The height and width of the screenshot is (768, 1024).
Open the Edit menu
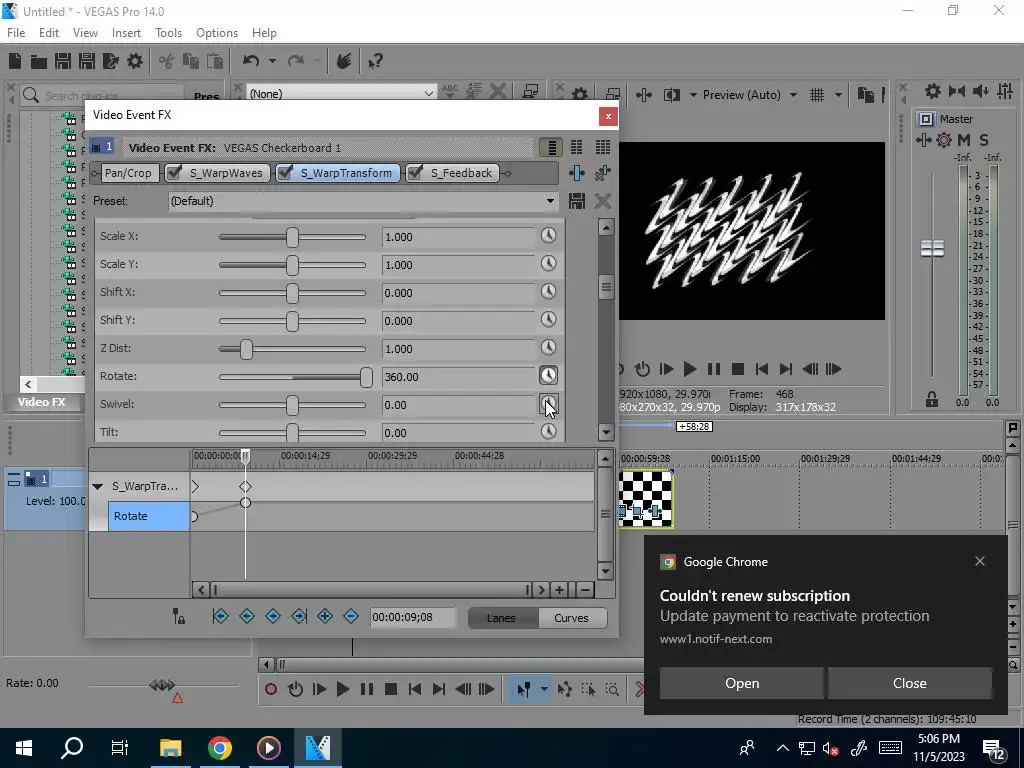coord(49,33)
